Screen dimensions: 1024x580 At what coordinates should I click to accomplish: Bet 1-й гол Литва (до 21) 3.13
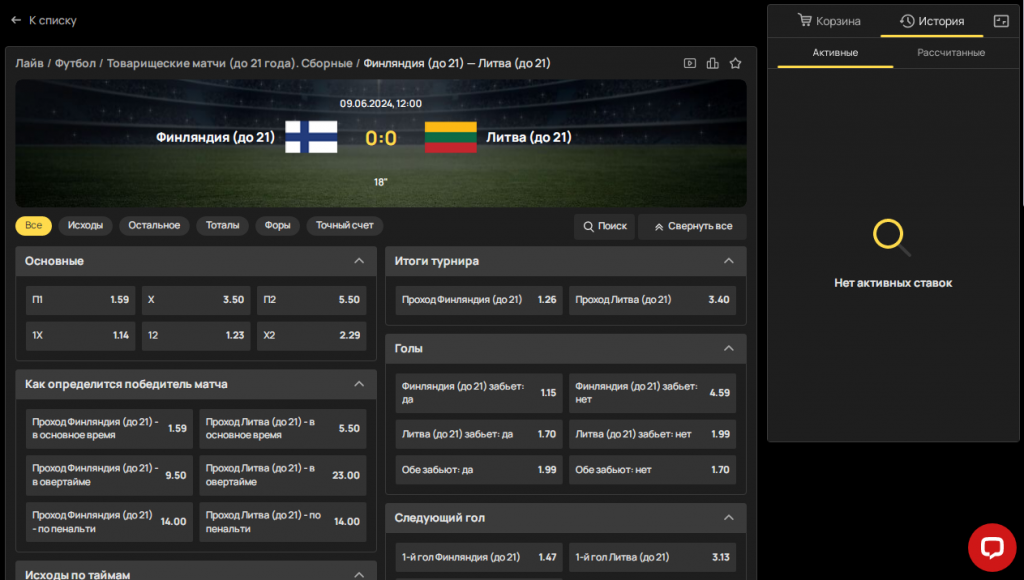(x=652, y=557)
